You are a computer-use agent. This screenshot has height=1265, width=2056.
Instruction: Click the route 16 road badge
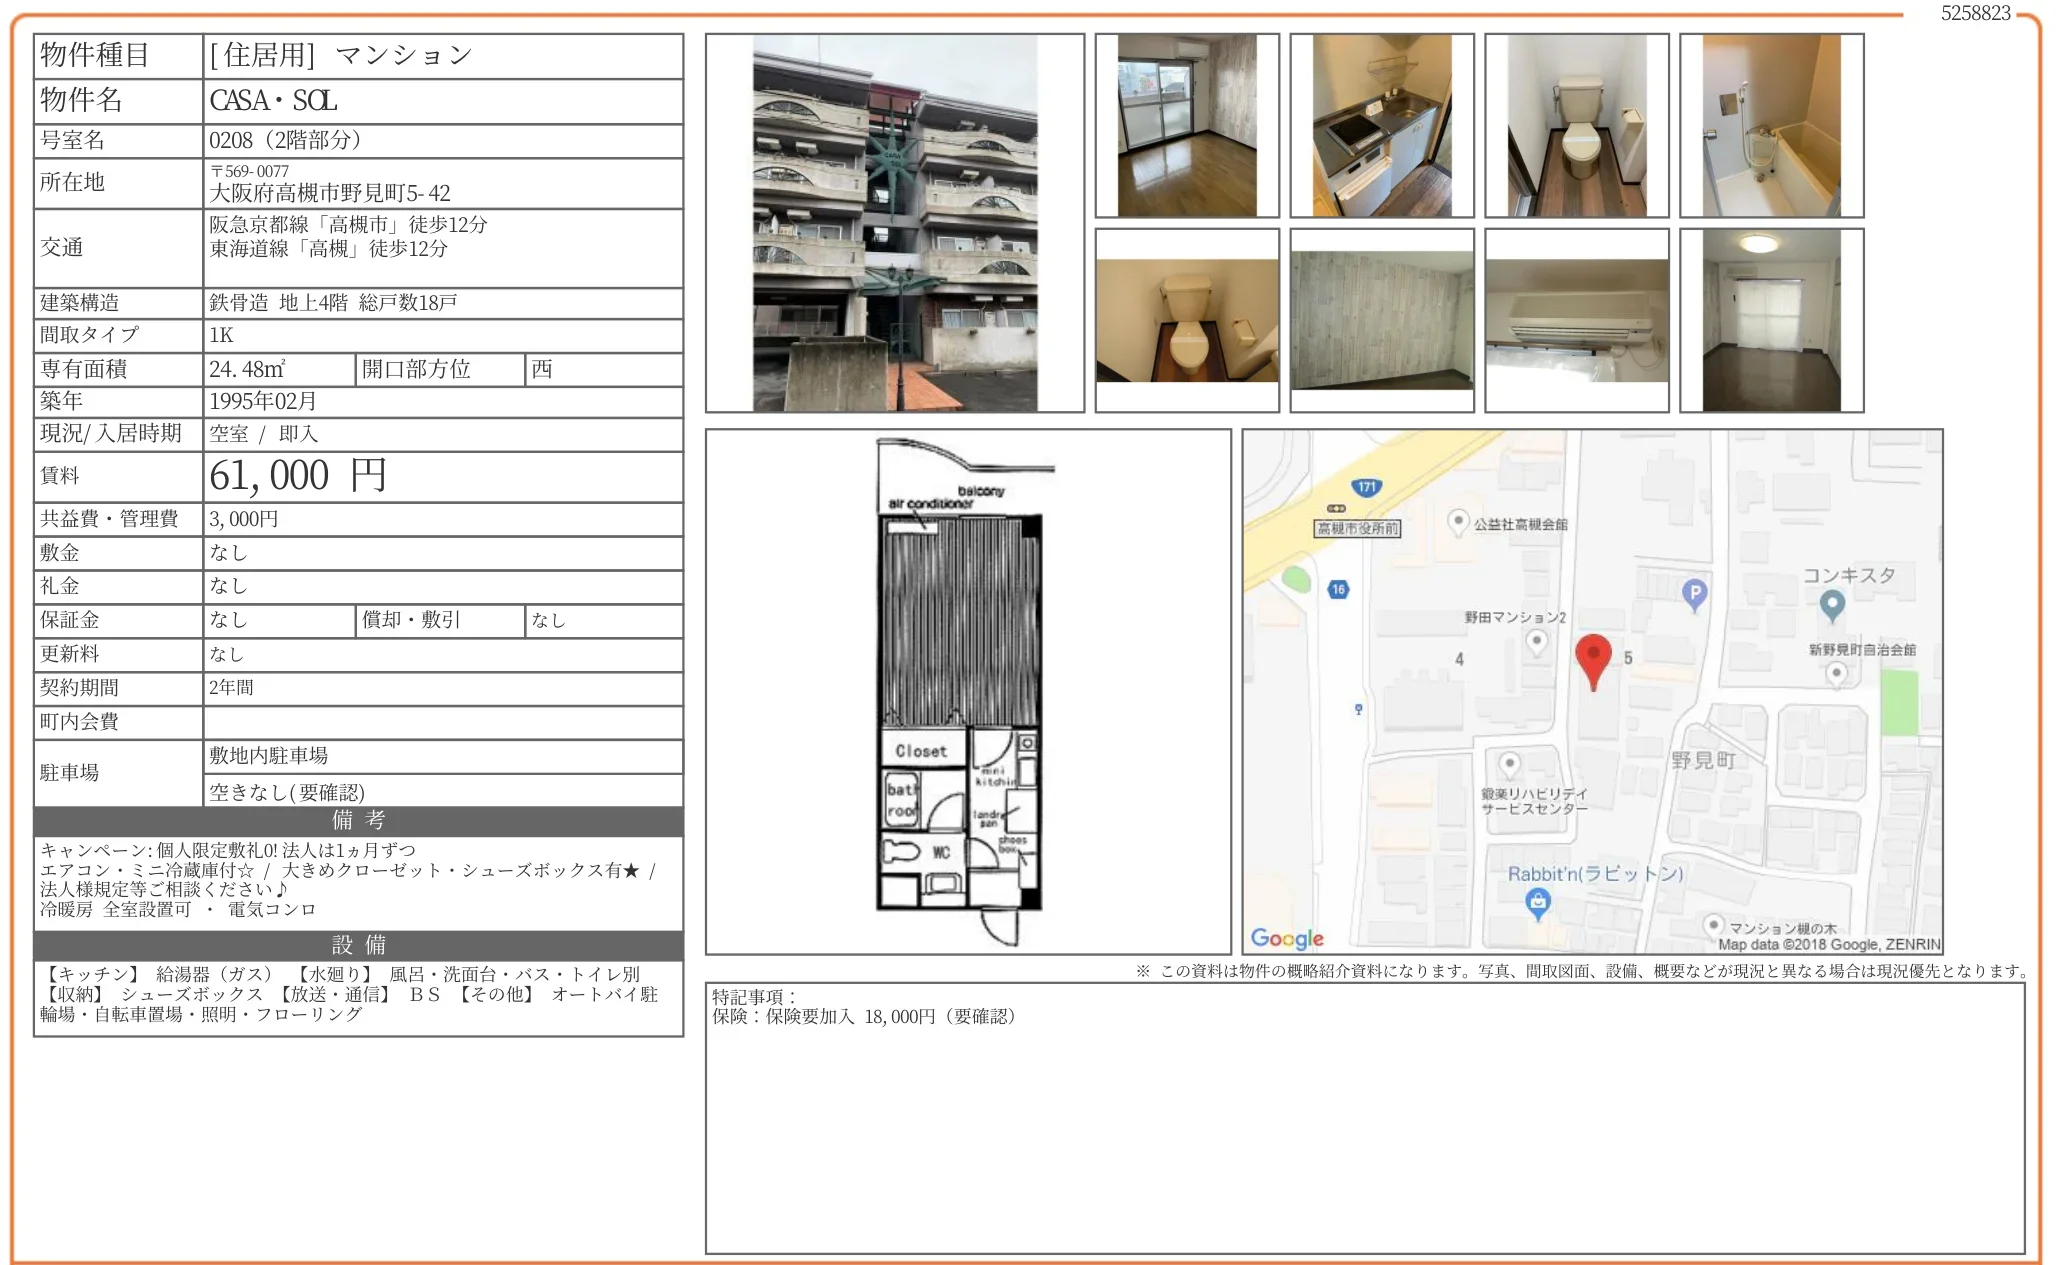coord(1338,589)
